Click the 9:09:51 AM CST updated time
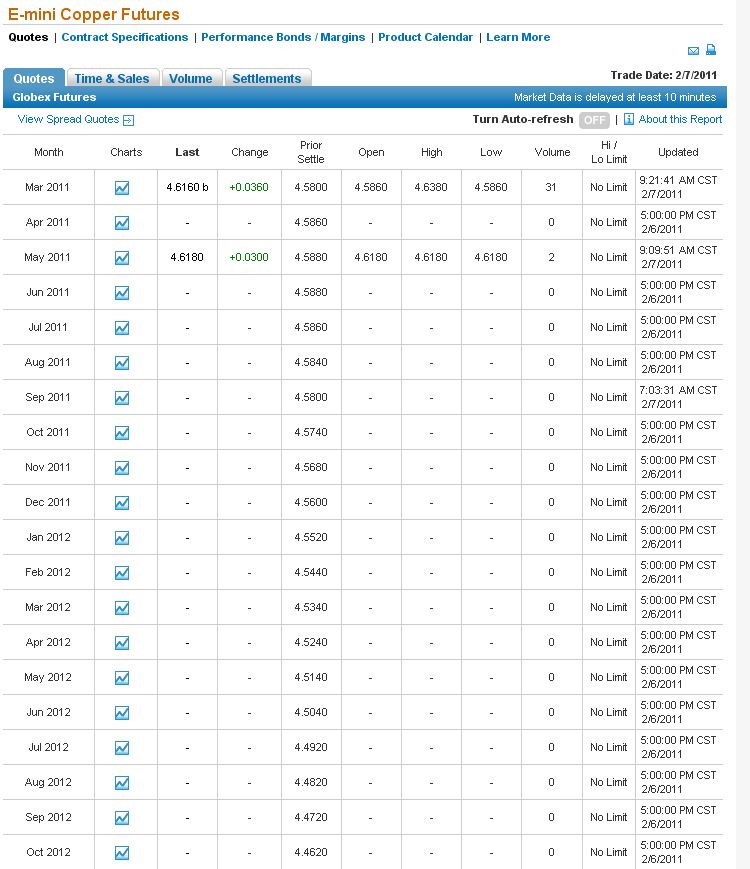The image size is (750, 869). [678, 250]
